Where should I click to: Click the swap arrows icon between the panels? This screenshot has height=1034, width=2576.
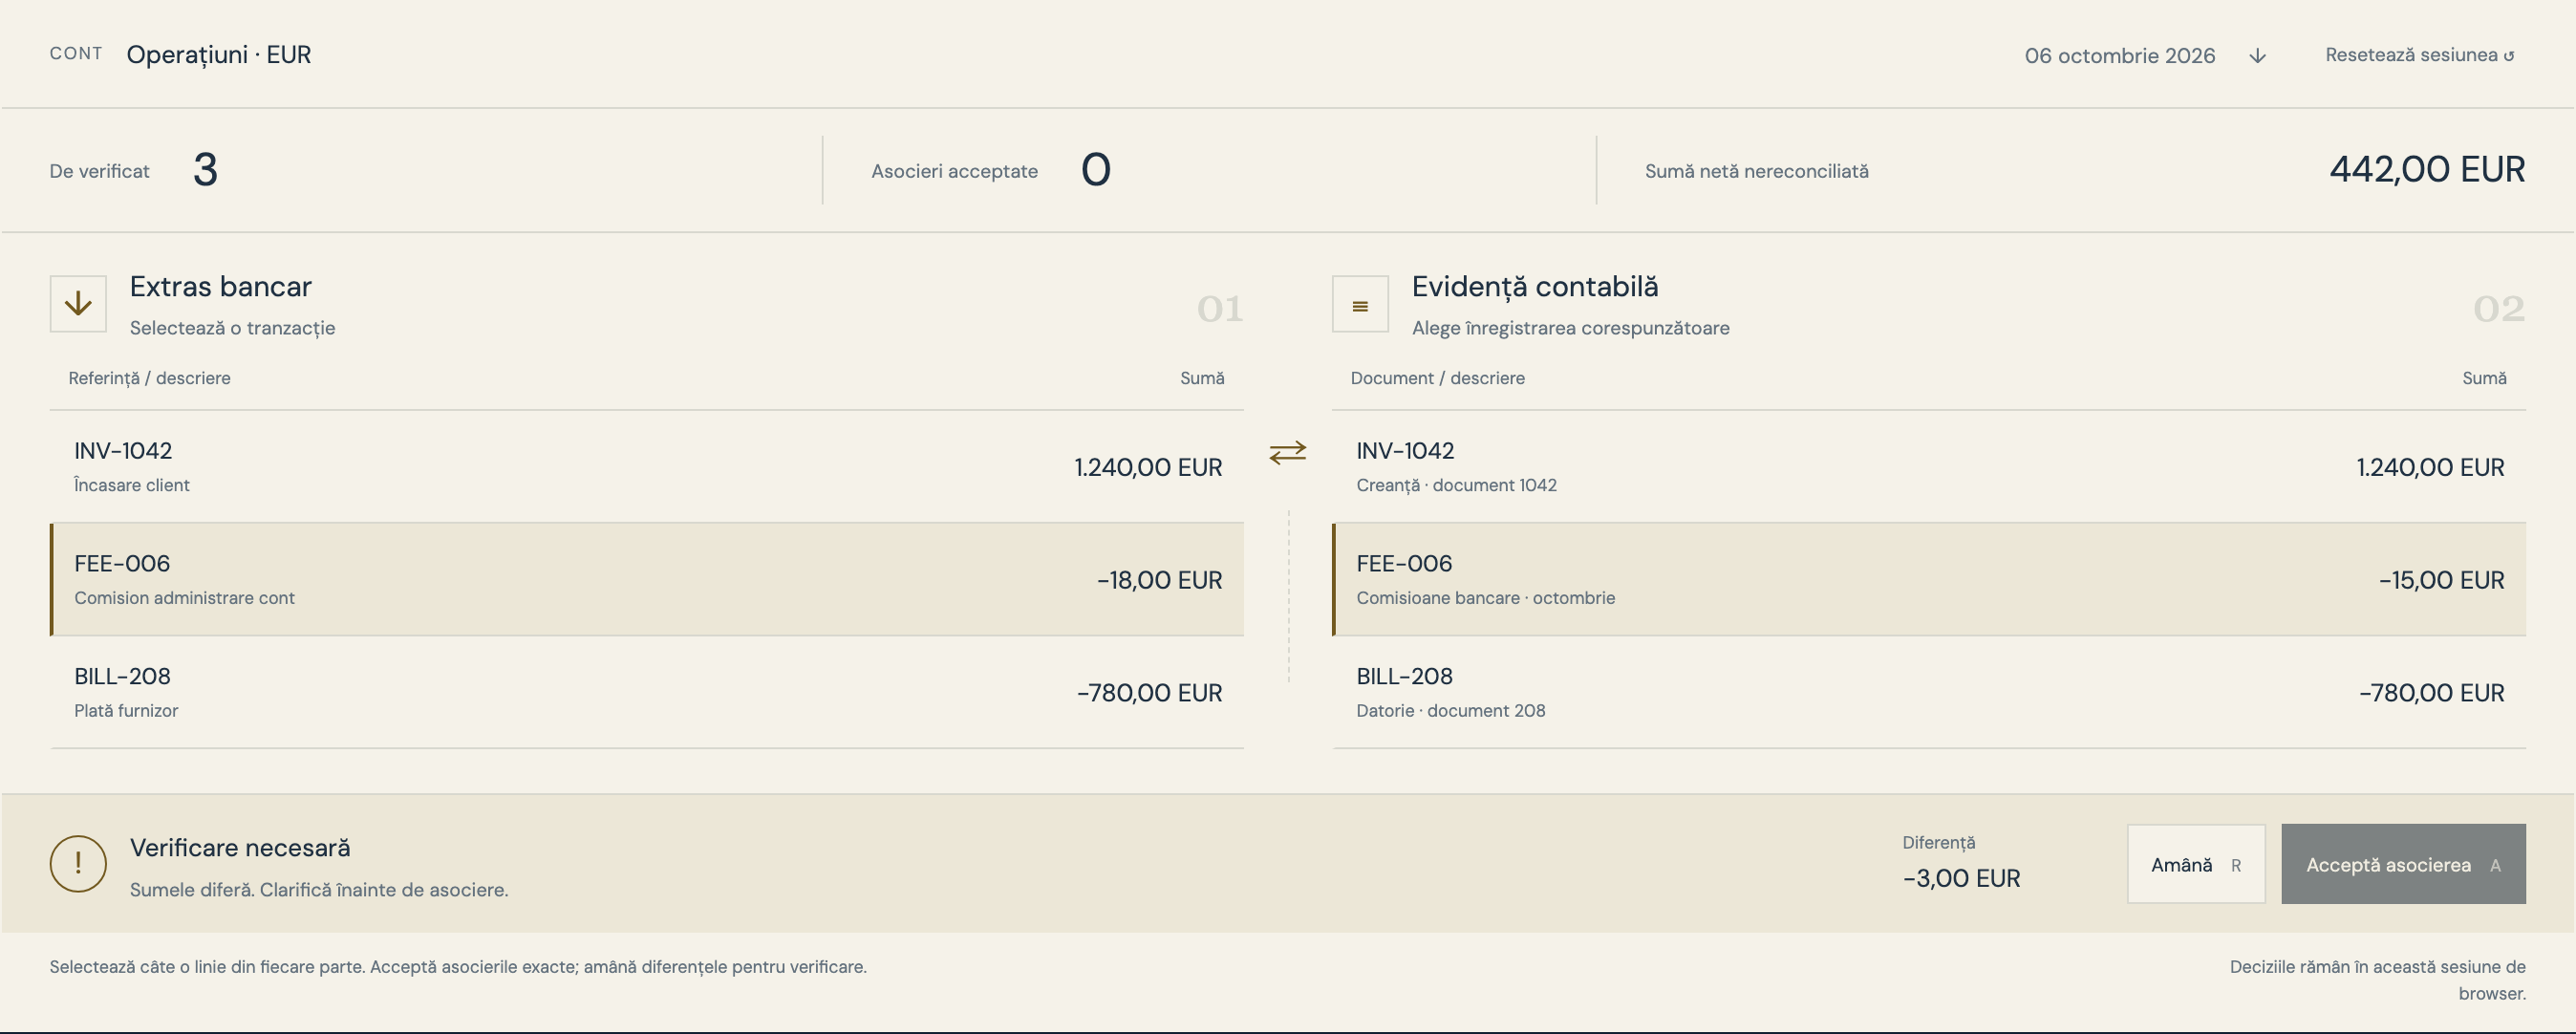pyautogui.click(x=1288, y=453)
